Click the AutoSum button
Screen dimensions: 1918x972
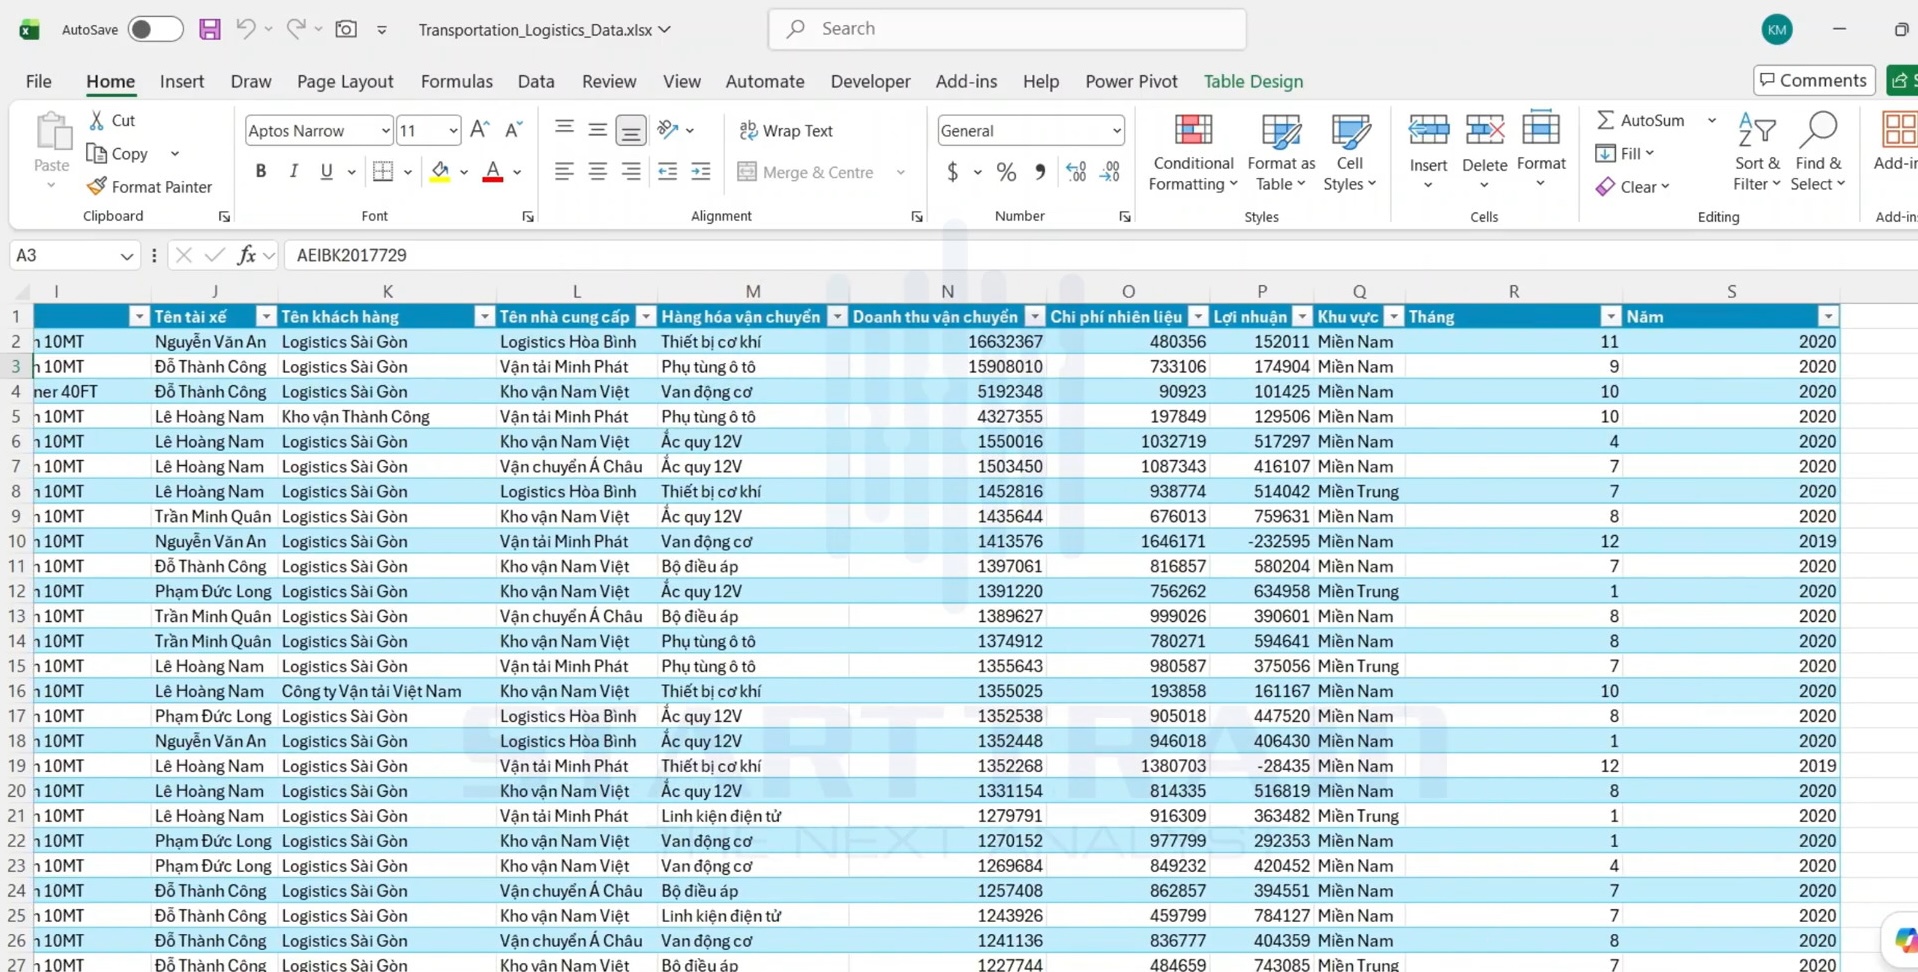[x=1641, y=120]
